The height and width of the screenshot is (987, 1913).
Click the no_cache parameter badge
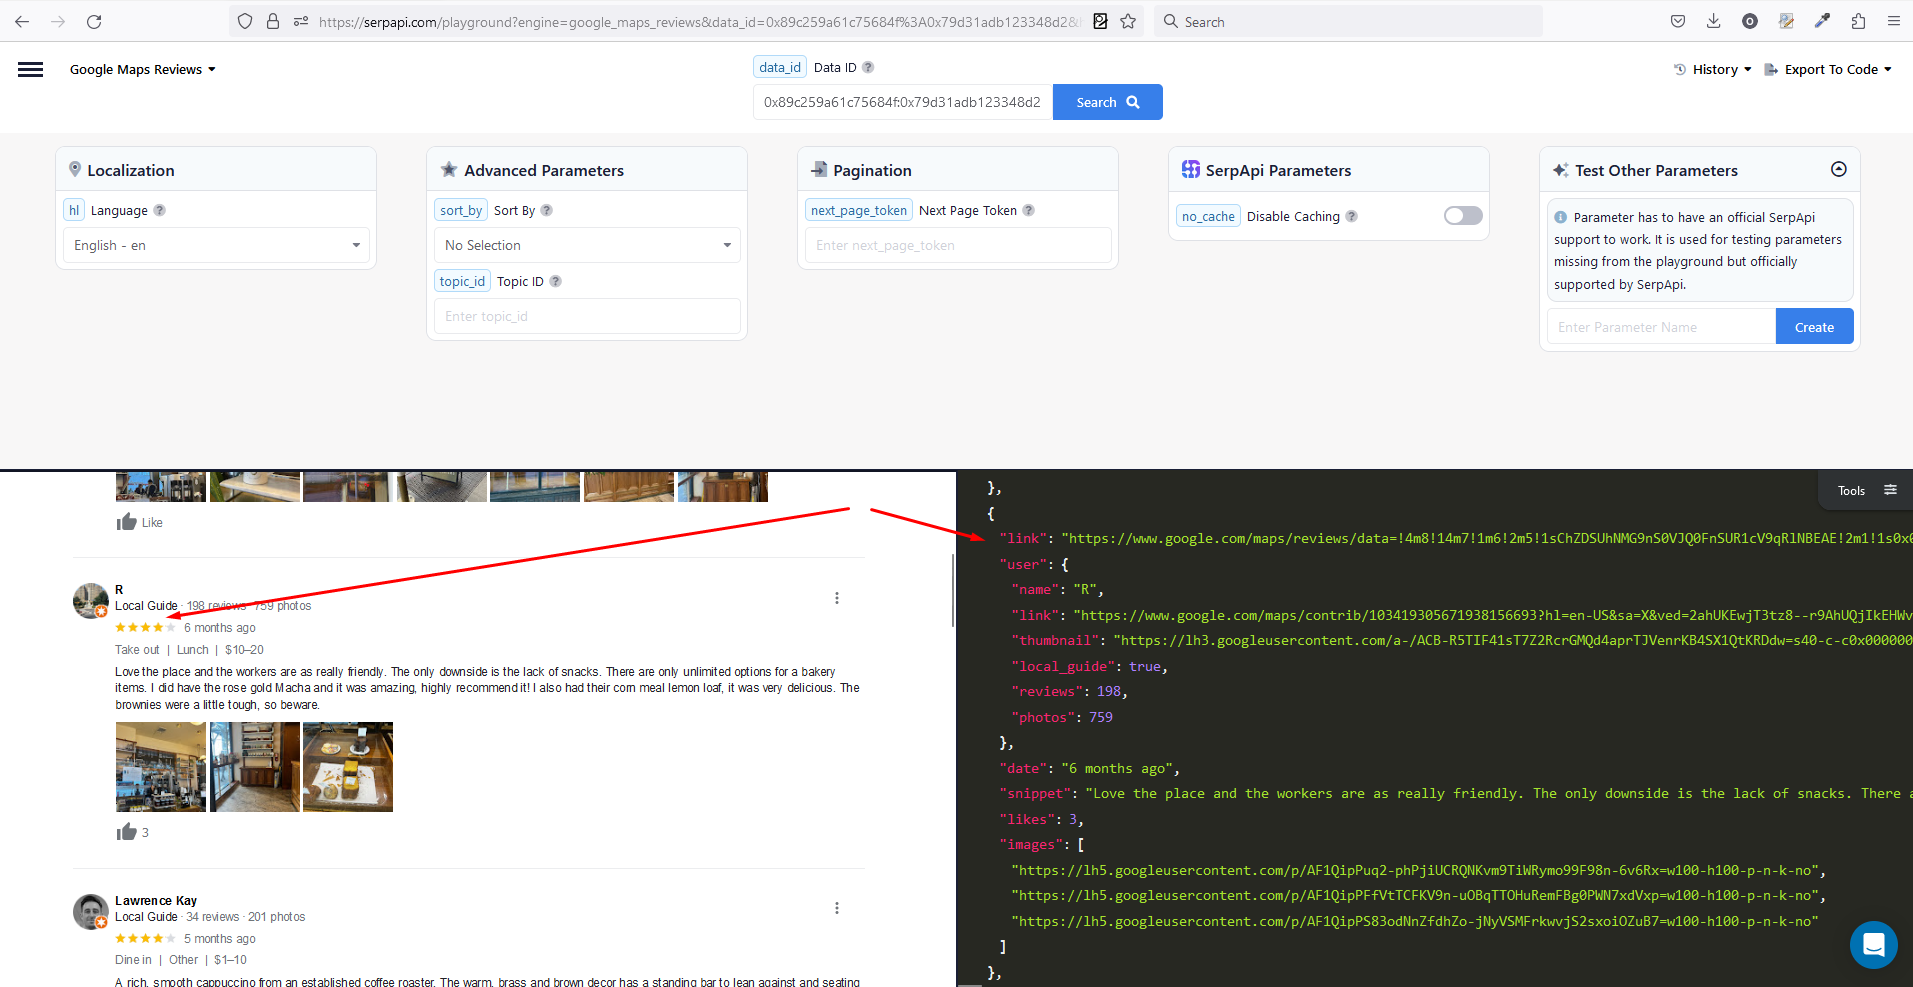coord(1208,215)
